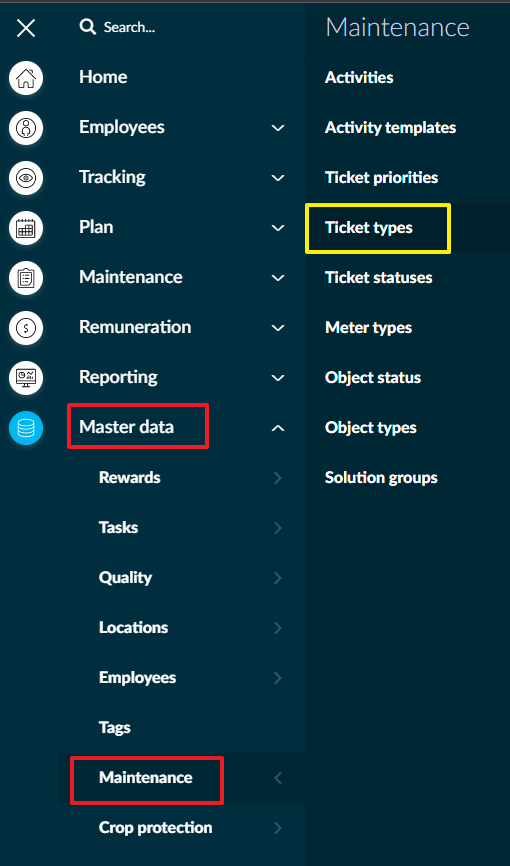Click the Master data database icon

point(26,427)
